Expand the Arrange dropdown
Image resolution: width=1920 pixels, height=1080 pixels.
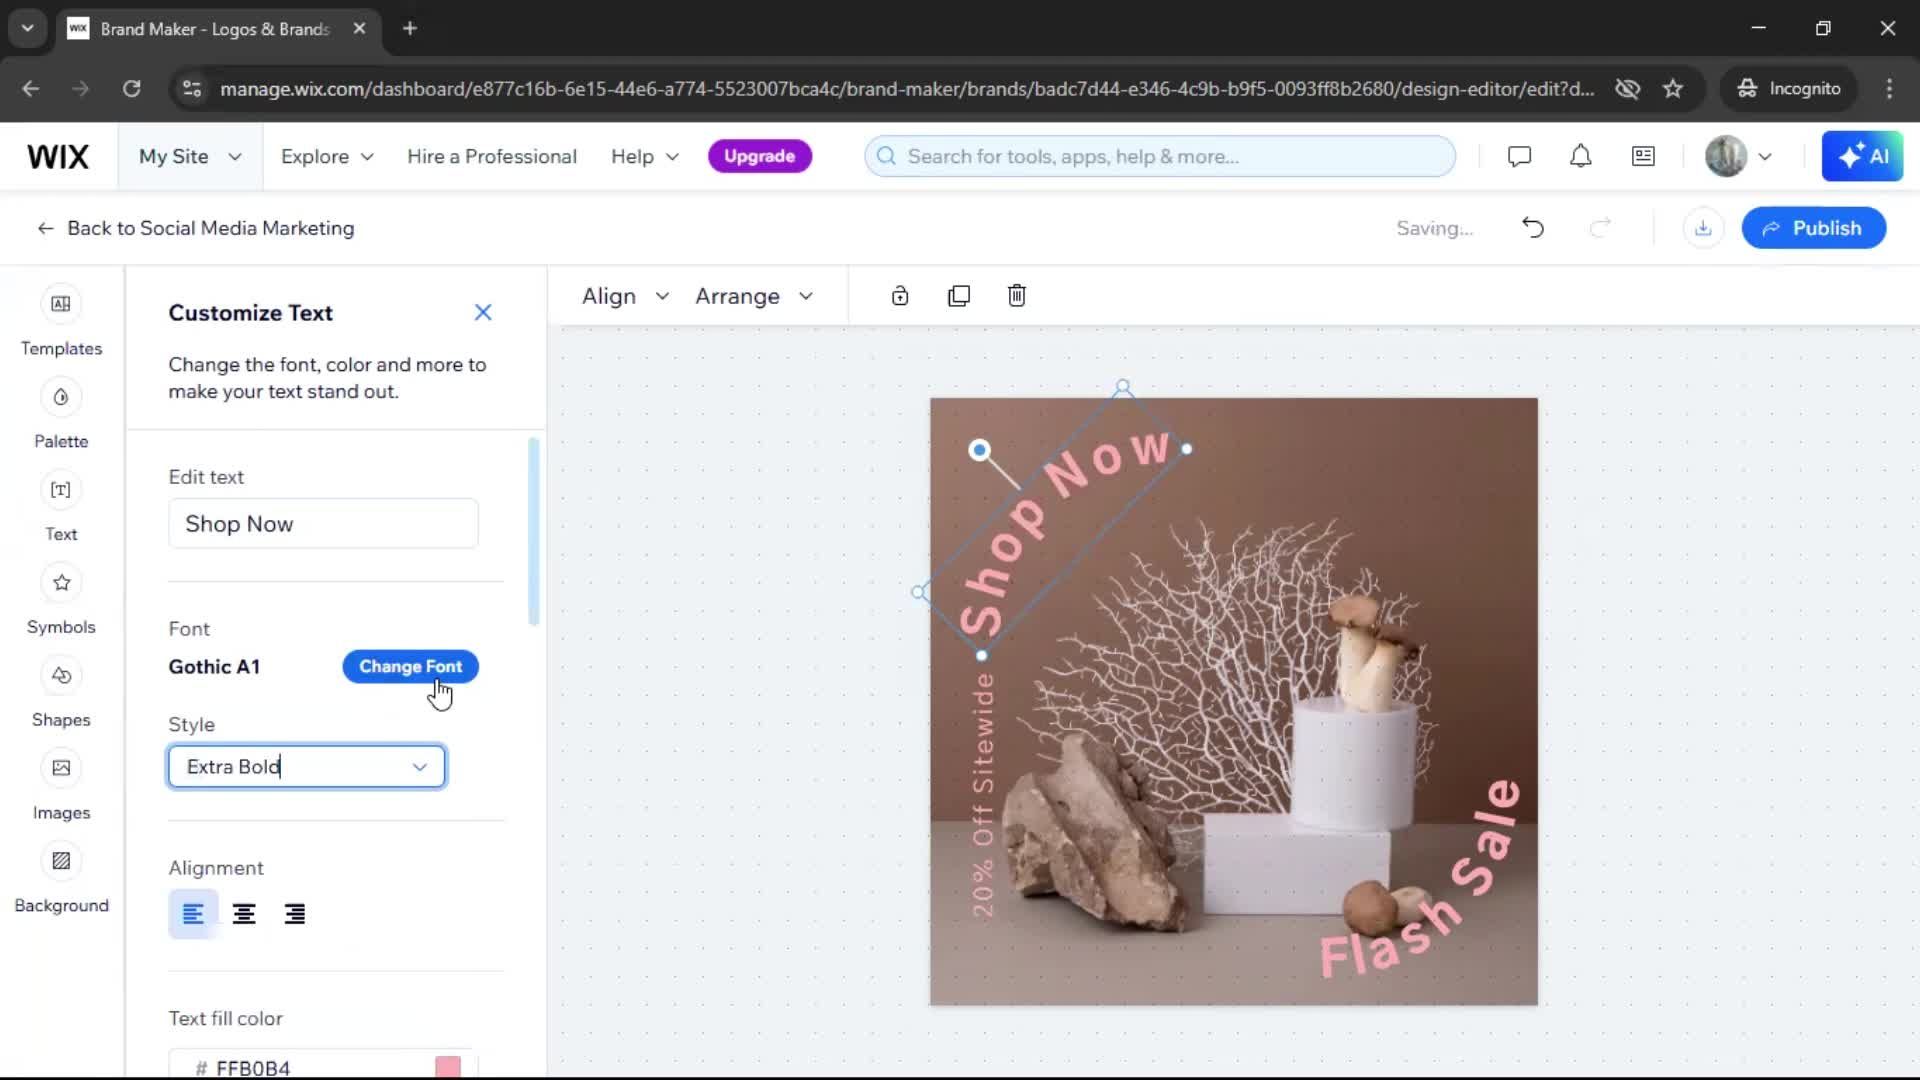click(755, 296)
